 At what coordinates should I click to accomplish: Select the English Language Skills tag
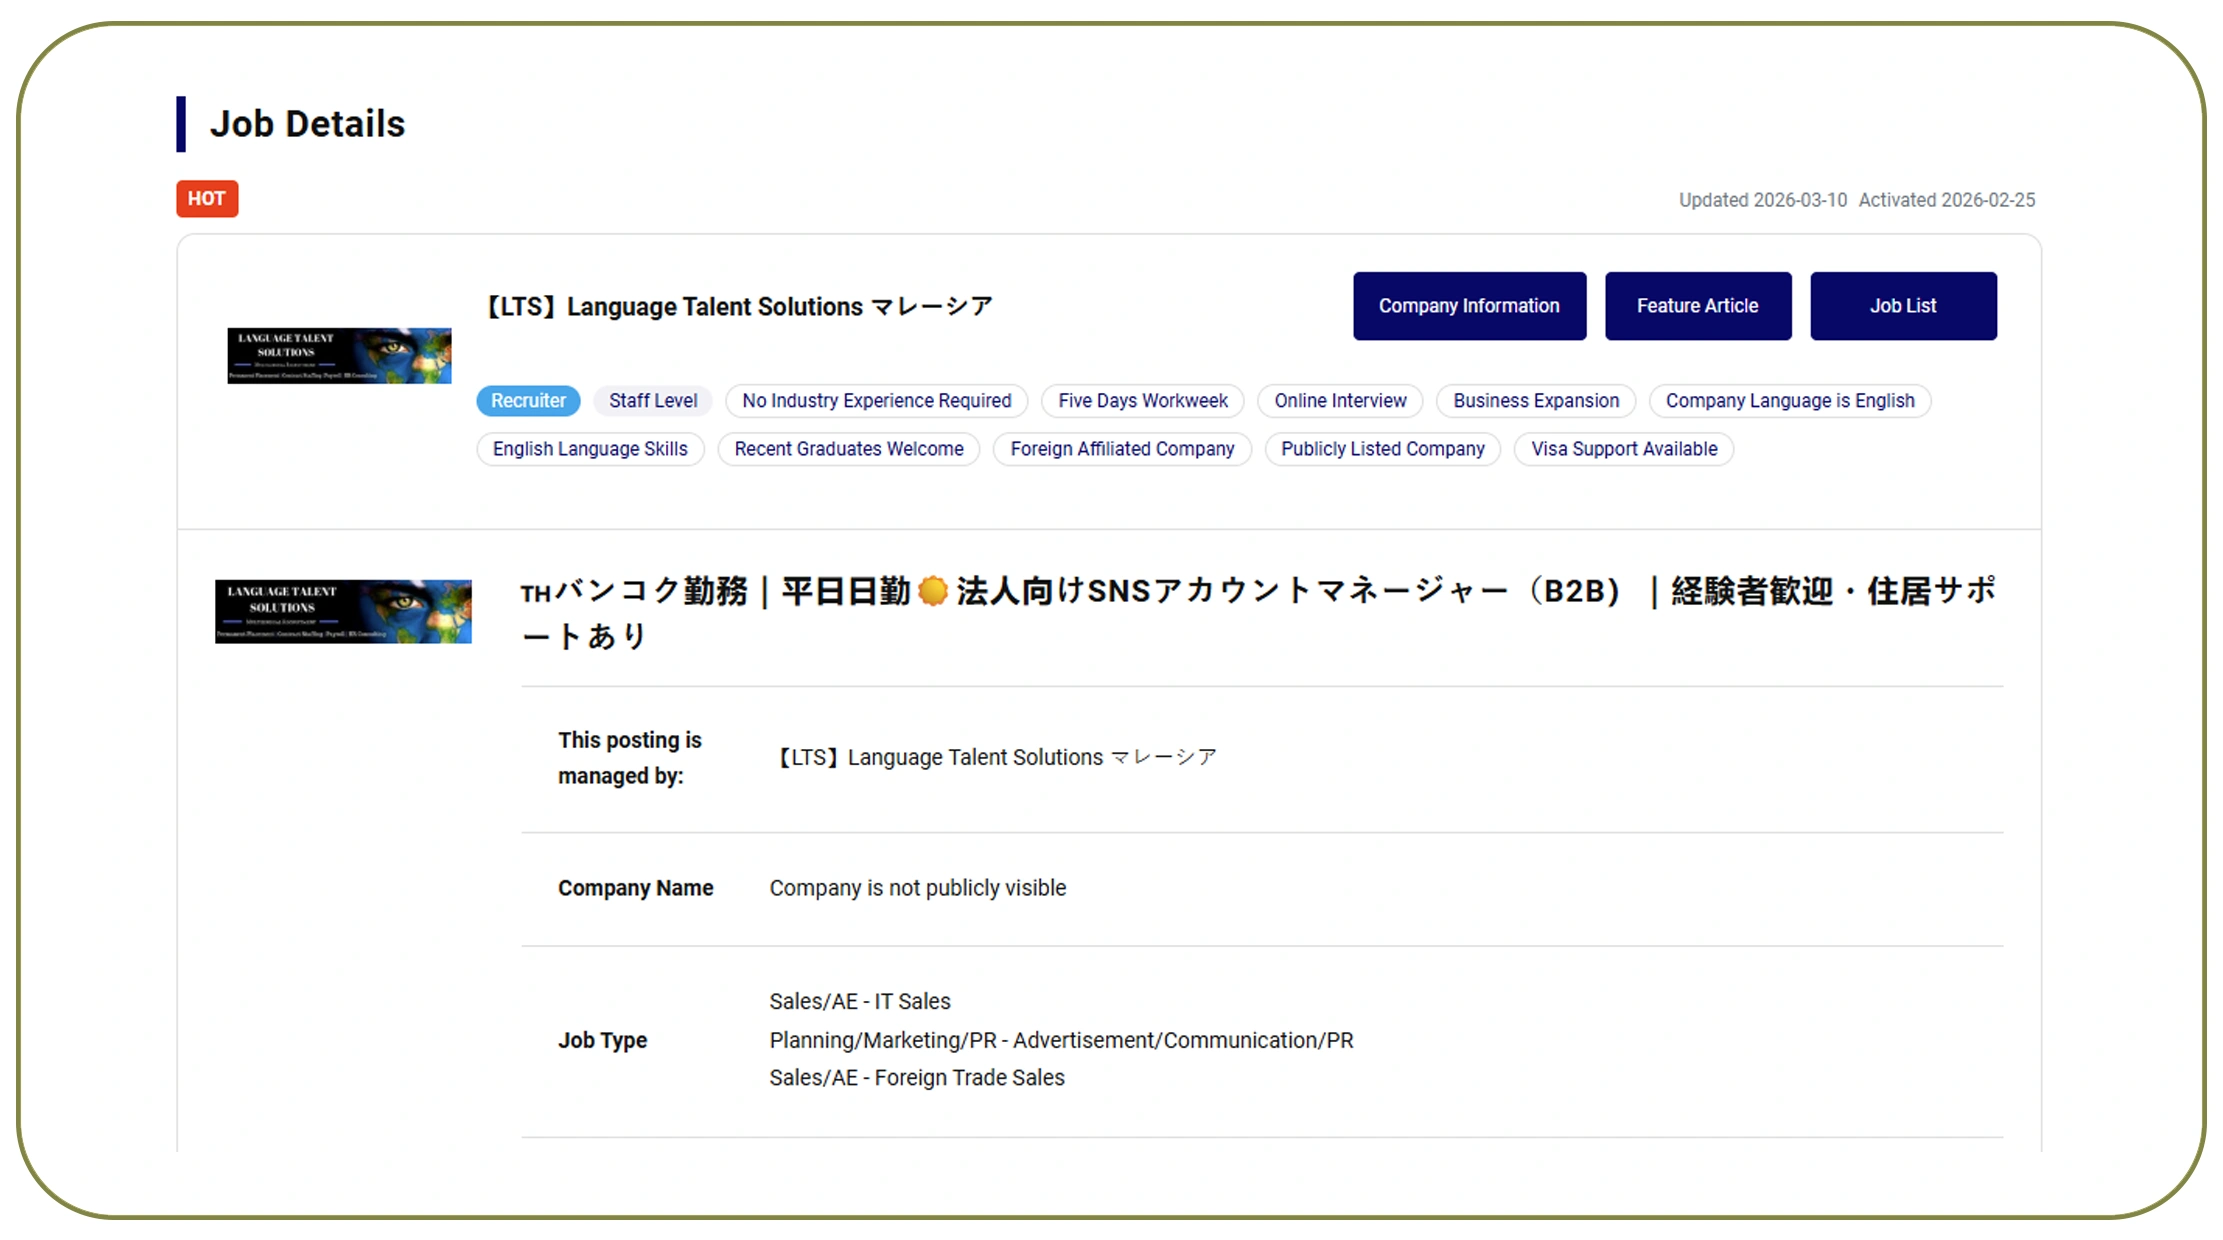(590, 449)
